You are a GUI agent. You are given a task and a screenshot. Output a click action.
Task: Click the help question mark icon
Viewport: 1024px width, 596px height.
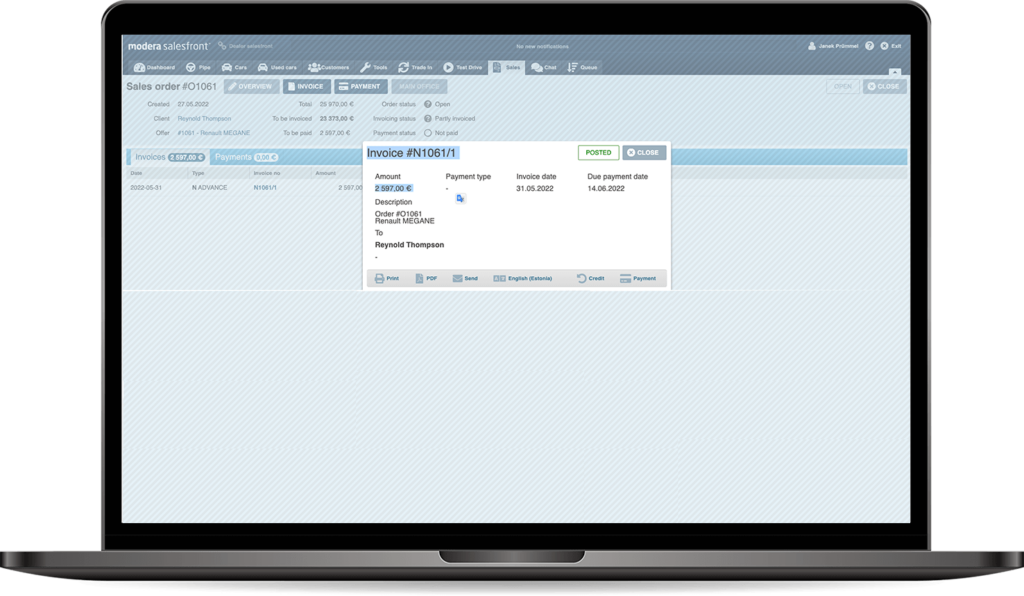point(869,46)
